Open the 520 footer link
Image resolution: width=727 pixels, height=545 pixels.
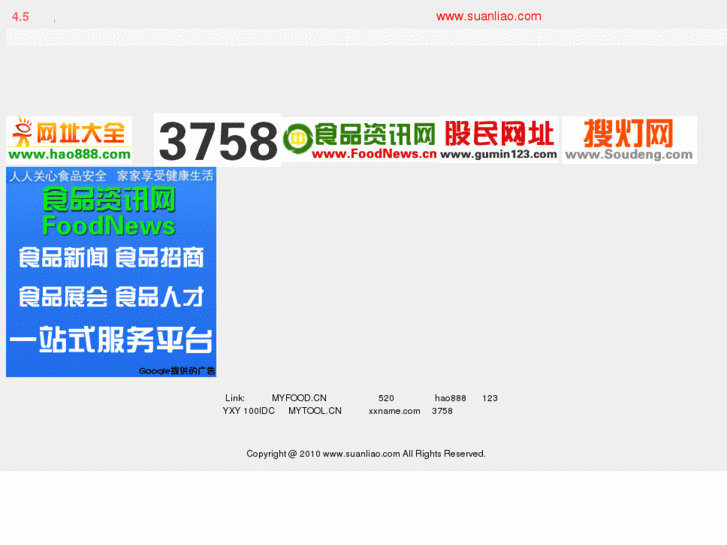point(386,398)
